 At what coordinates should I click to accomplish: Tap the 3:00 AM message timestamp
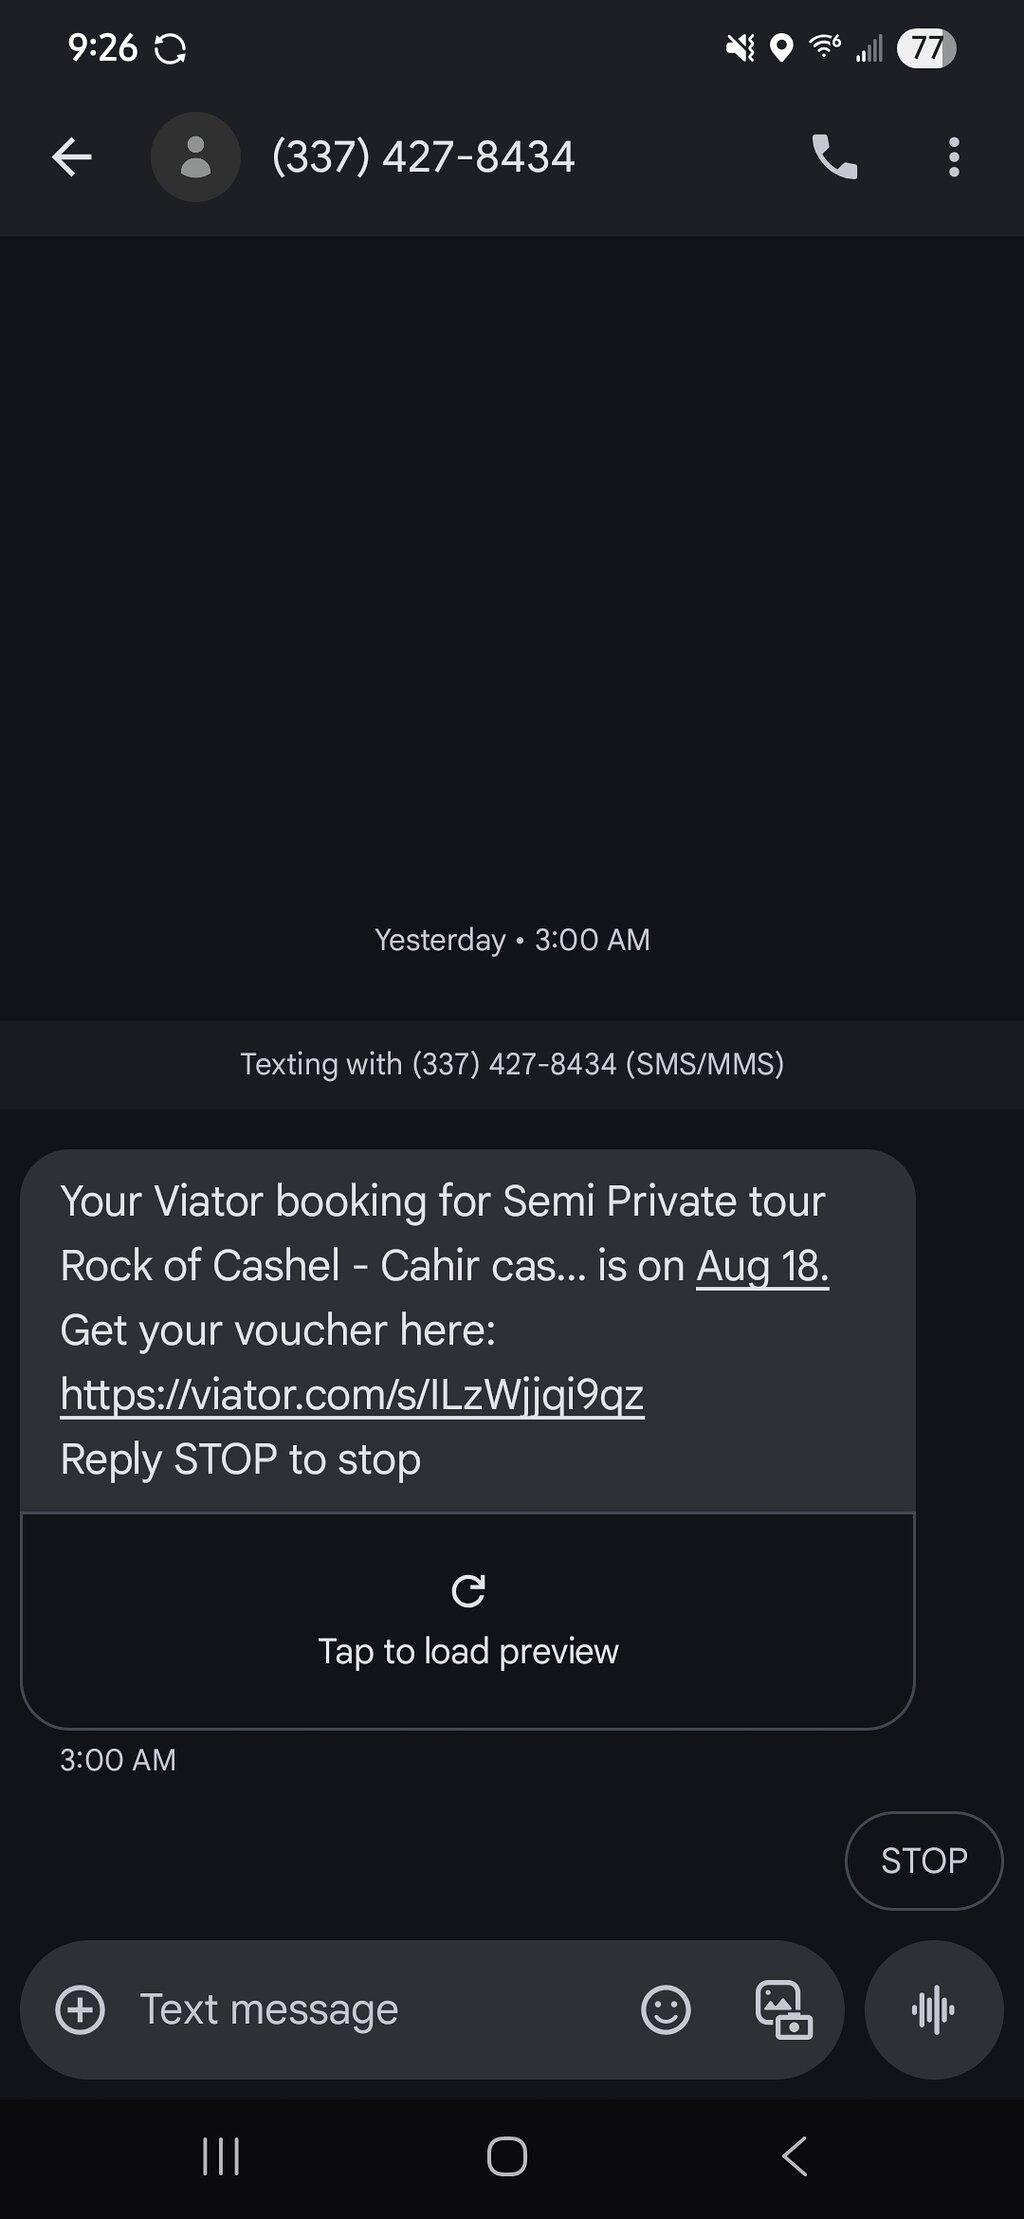[x=118, y=1760]
